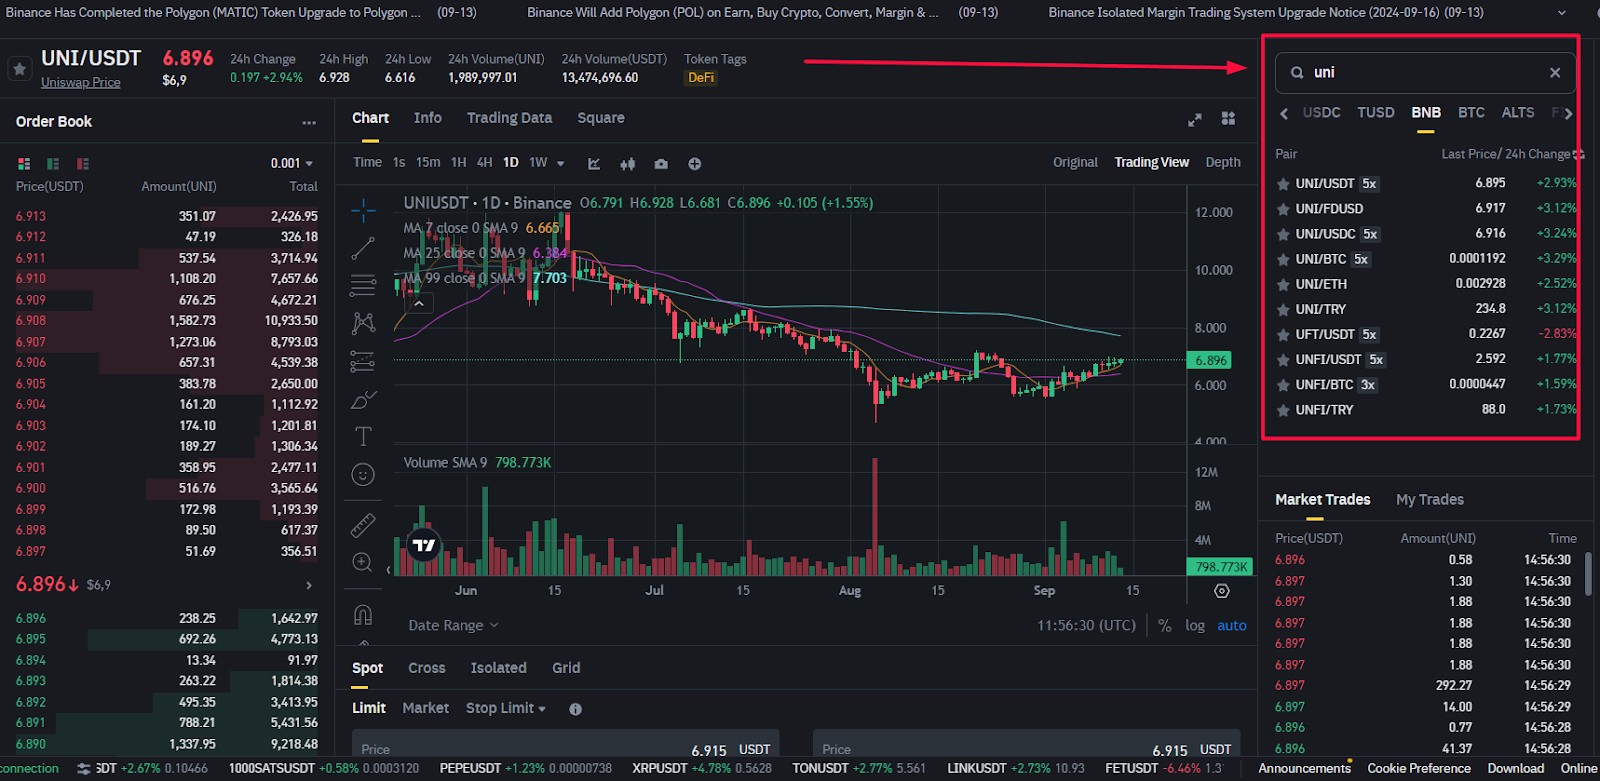
Task: Expand announcements ticker with top-right chevron
Action: click(1562, 13)
